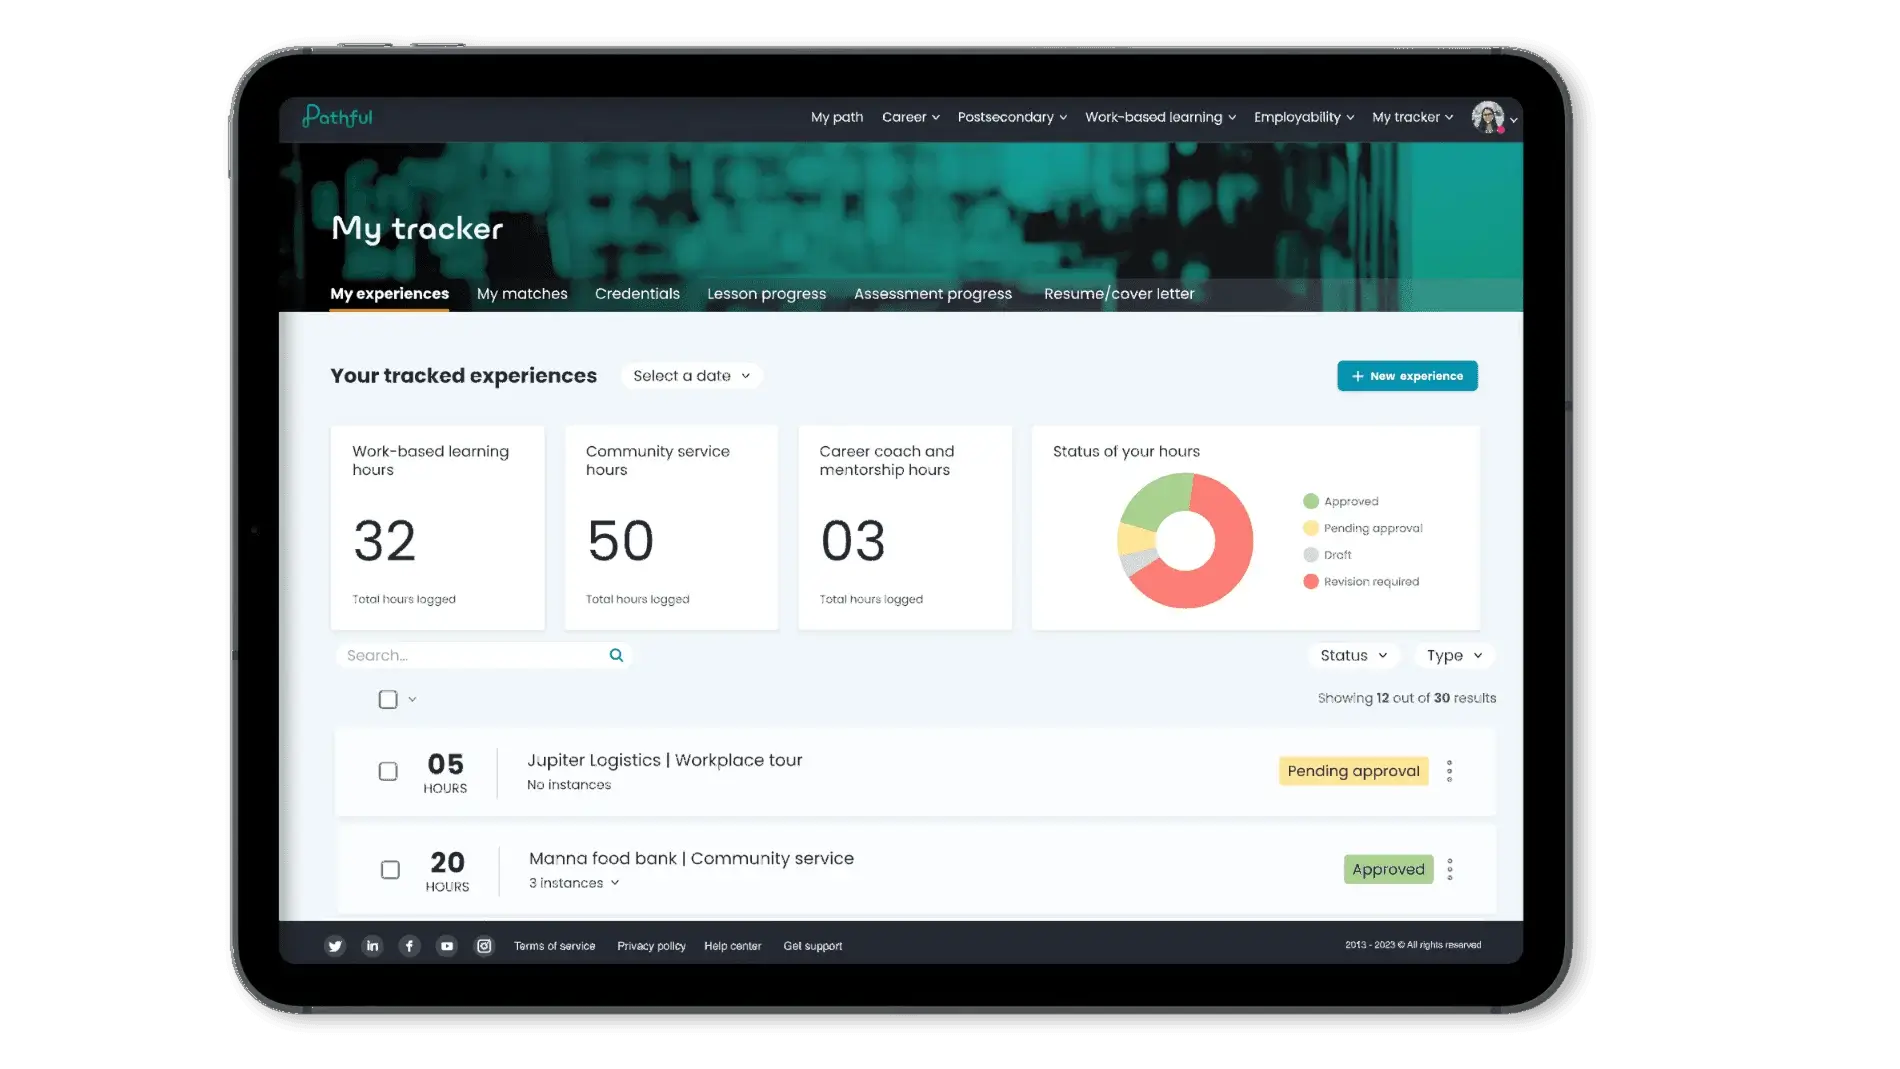Click the search magnifier icon
Viewport: 1900px width, 1069px height.
coord(616,655)
